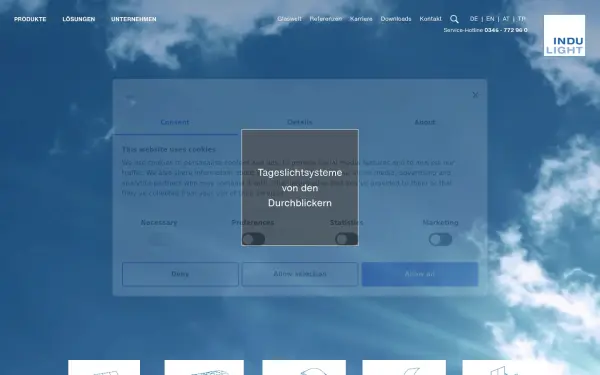Click the INDU LIGHT logo
This screenshot has height=375, width=600.
pyautogui.click(x=564, y=36)
